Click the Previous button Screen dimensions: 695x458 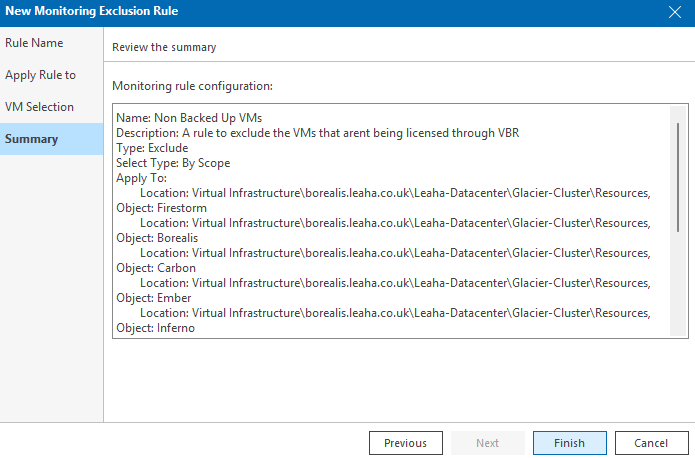pos(406,443)
